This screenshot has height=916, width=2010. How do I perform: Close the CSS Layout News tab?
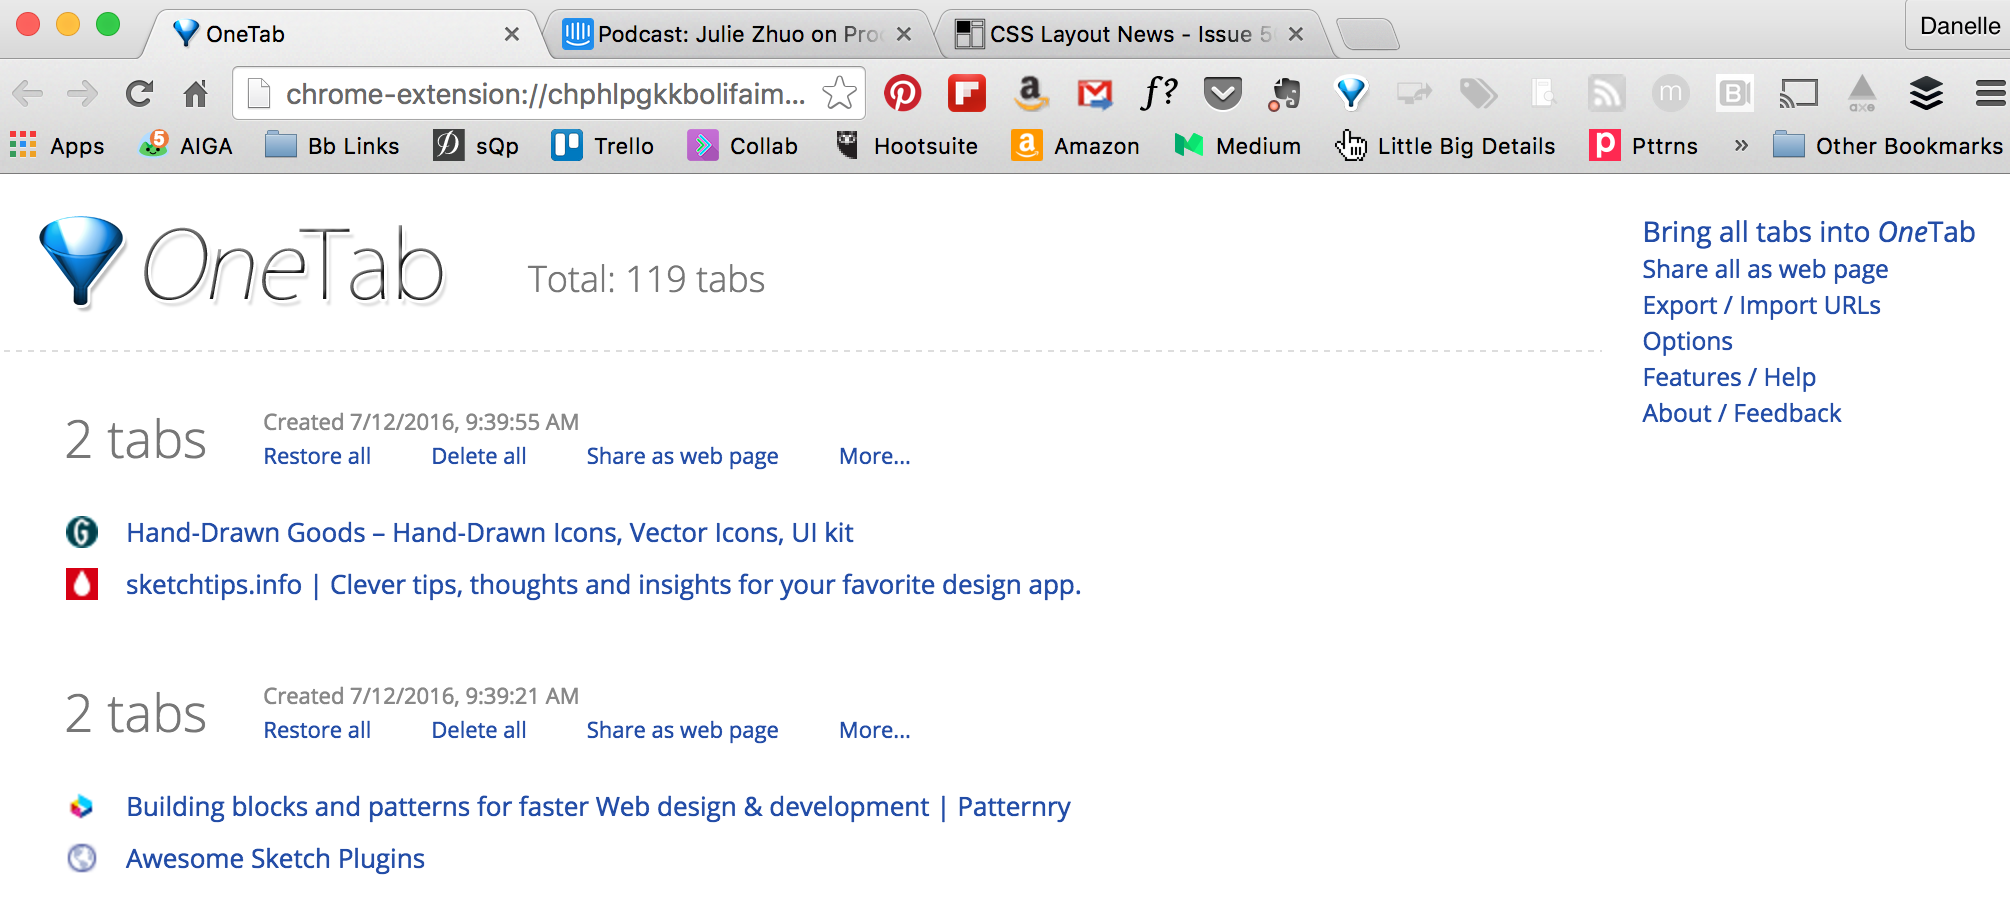pyautogui.click(x=1296, y=34)
